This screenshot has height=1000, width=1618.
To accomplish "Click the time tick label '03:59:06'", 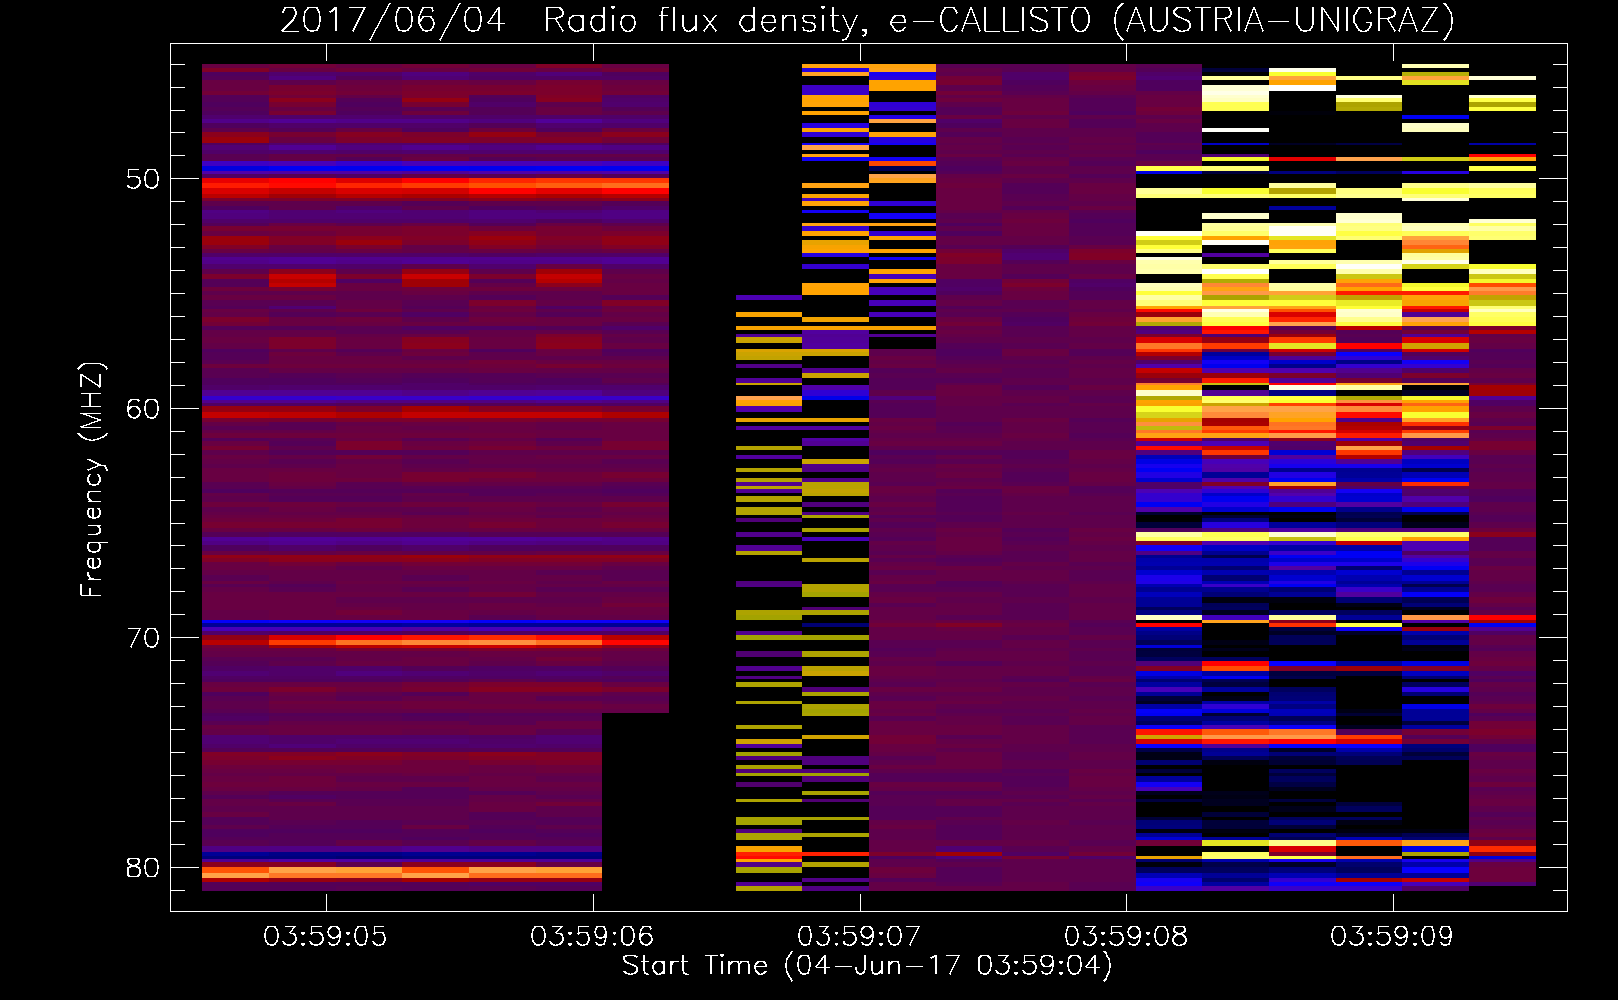I will 592,936.
